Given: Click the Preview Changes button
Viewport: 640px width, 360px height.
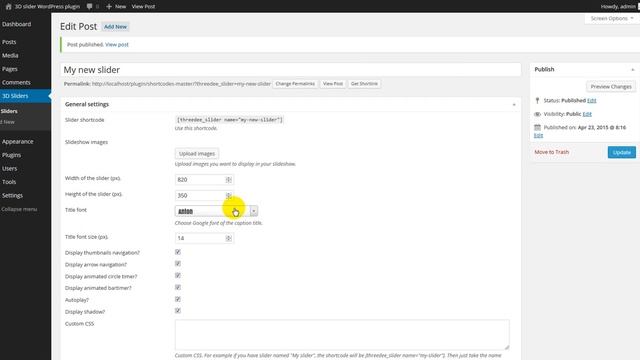Looking at the screenshot, I should [x=611, y=87].
